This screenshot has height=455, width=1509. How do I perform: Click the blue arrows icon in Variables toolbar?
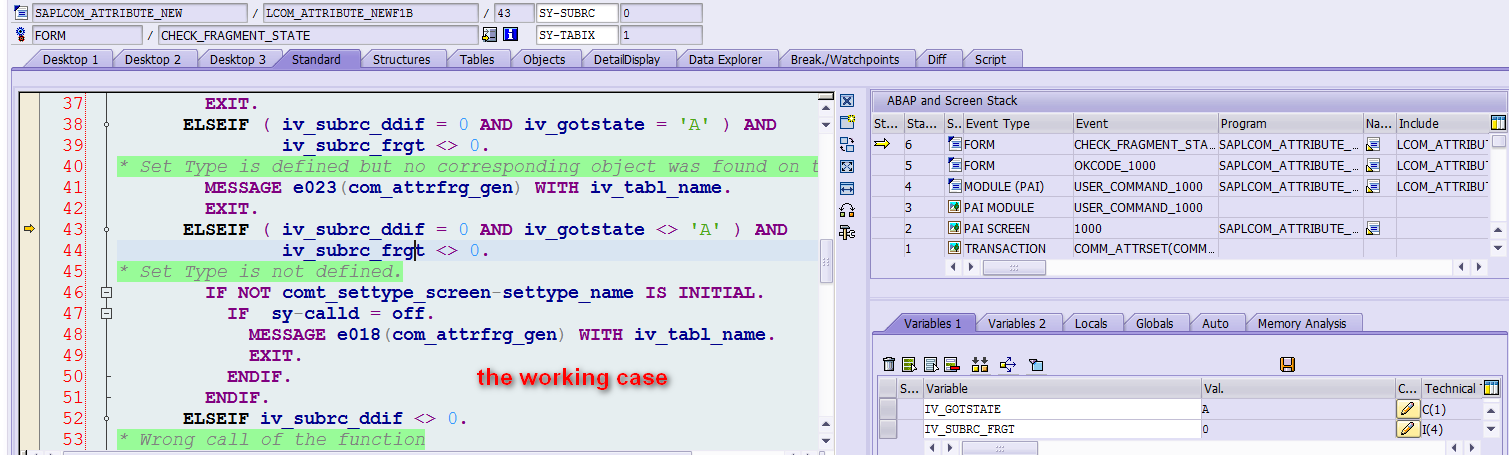[1008, 365]
